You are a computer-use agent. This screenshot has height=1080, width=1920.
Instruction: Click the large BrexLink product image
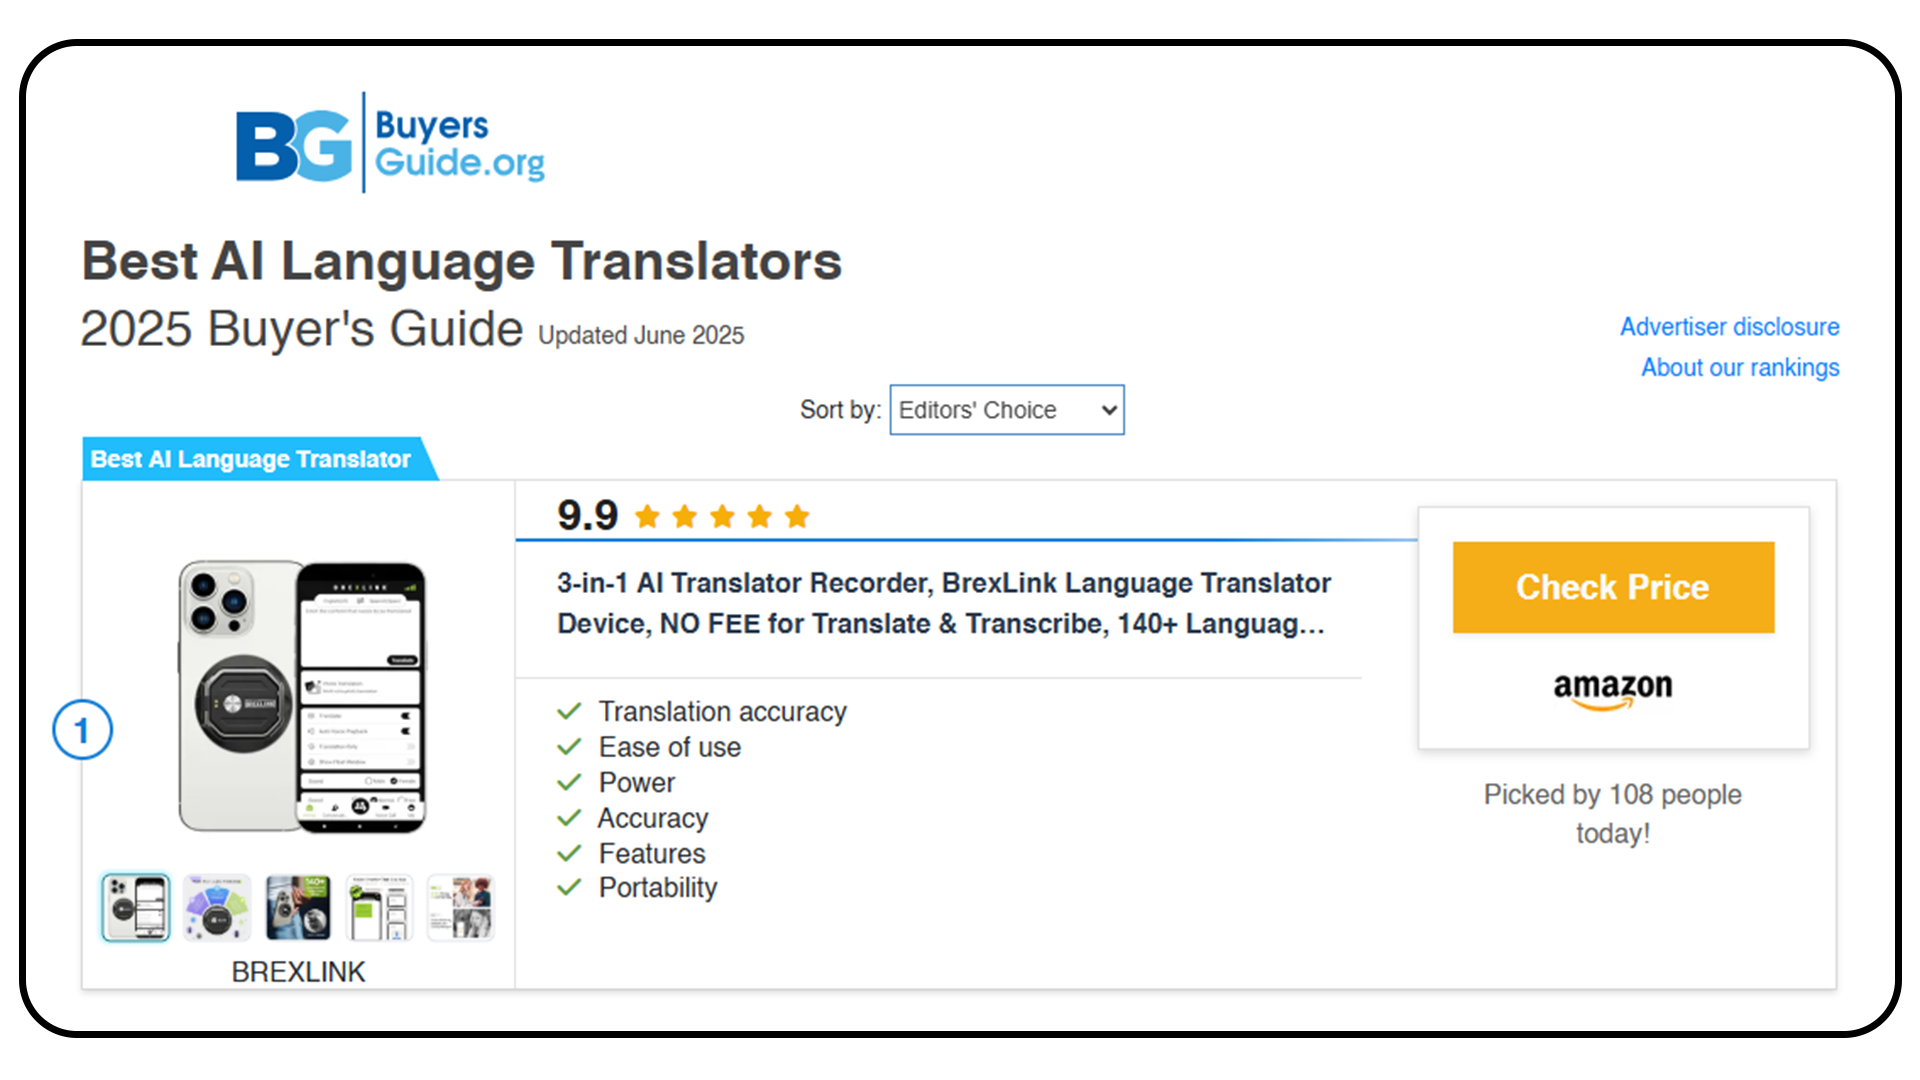pyautogui.click(x=300, y=696)
